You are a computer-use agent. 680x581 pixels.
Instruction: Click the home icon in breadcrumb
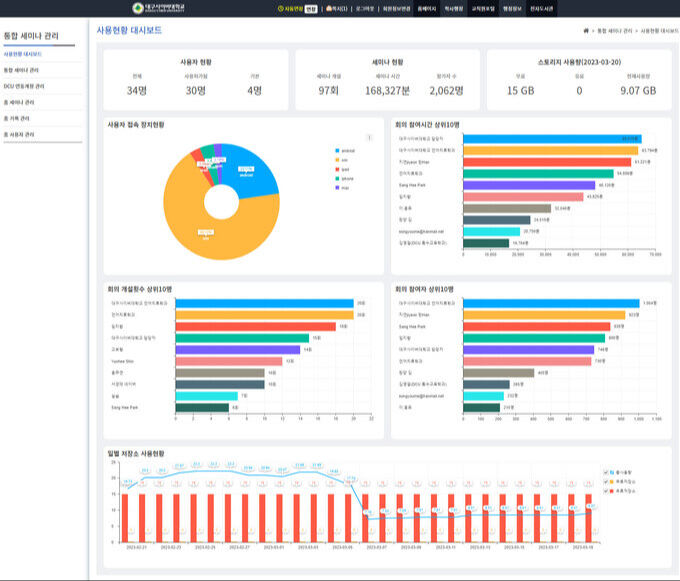click(586, 31)
